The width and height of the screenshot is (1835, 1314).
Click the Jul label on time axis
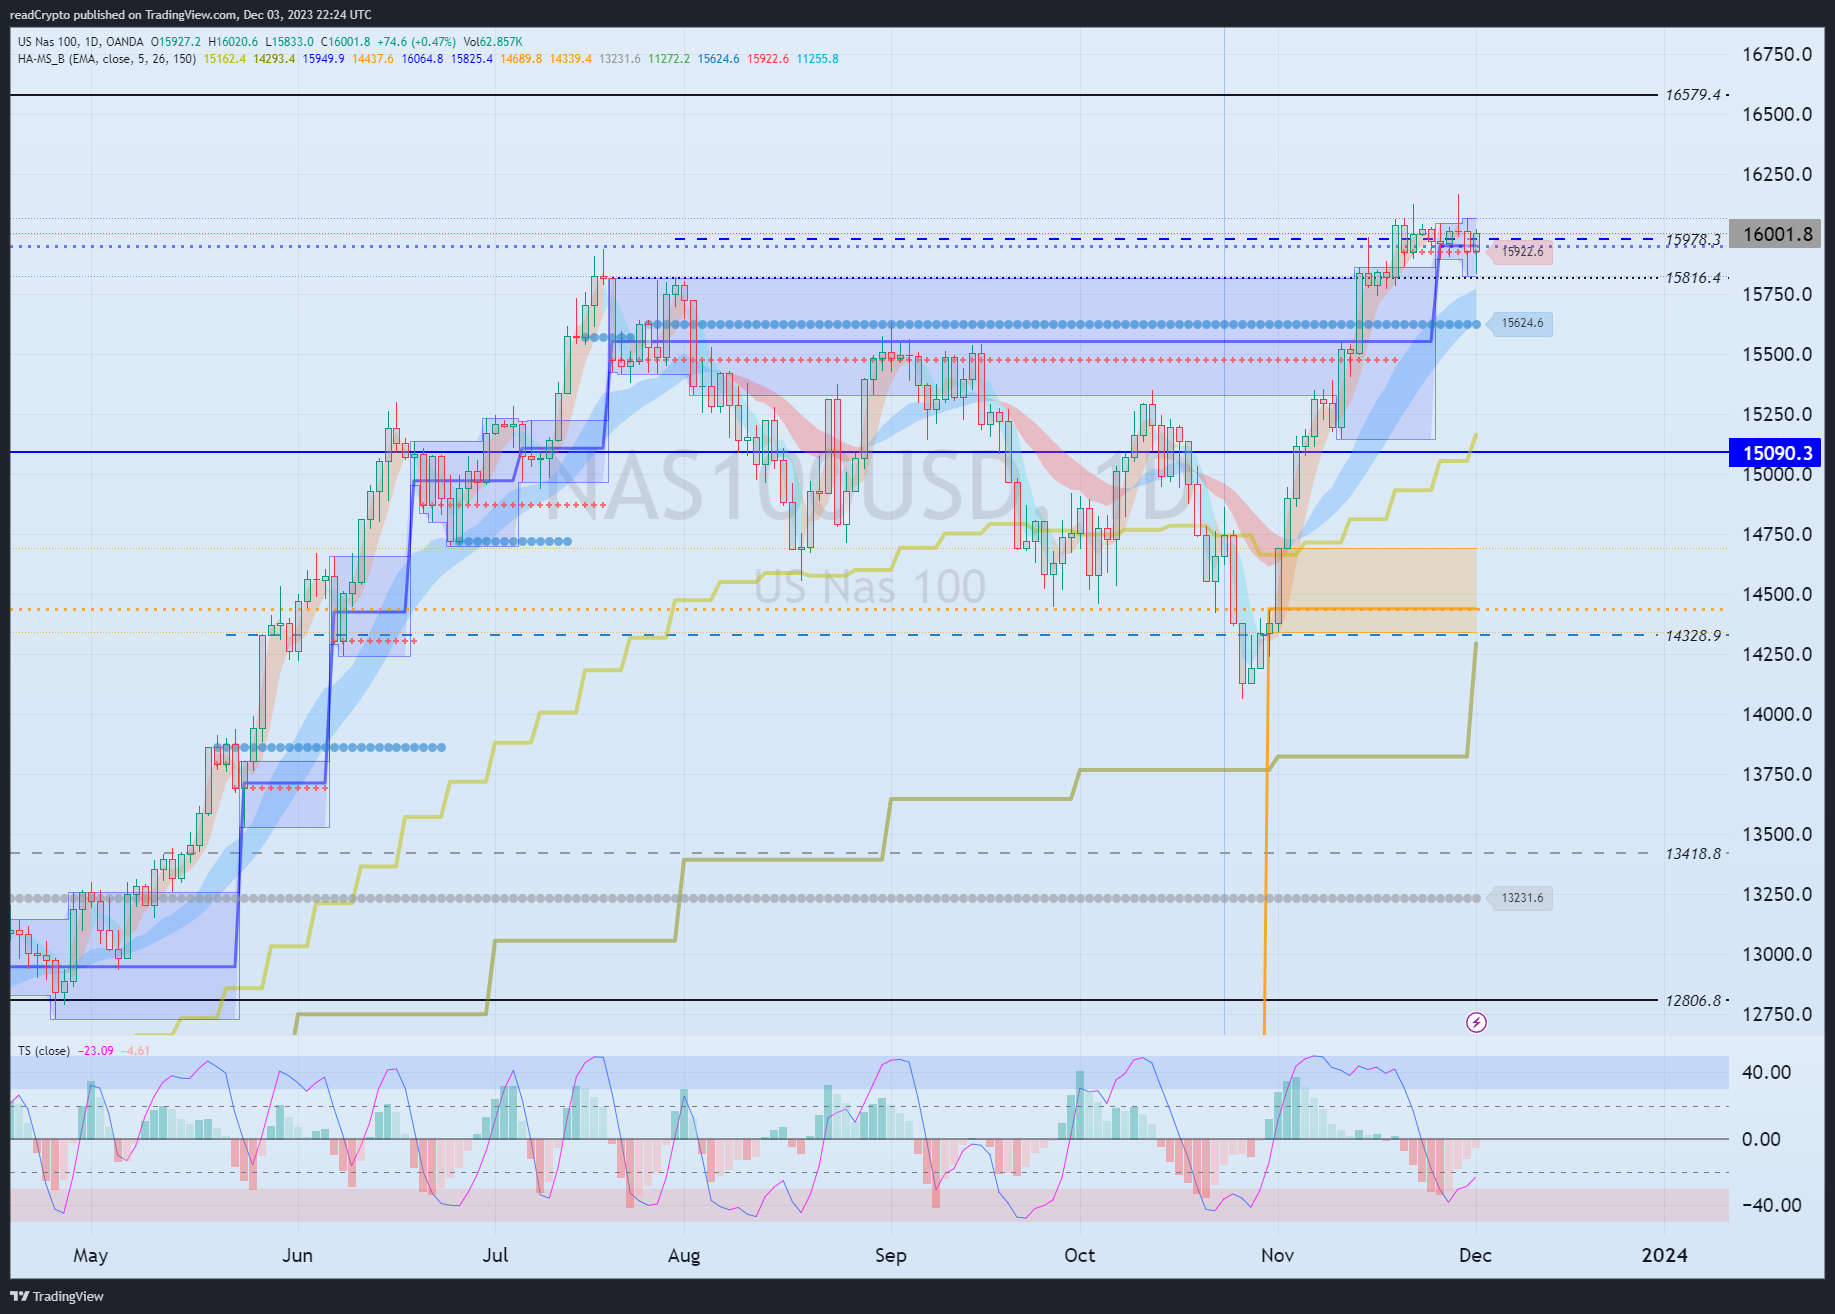[495, 1256]
